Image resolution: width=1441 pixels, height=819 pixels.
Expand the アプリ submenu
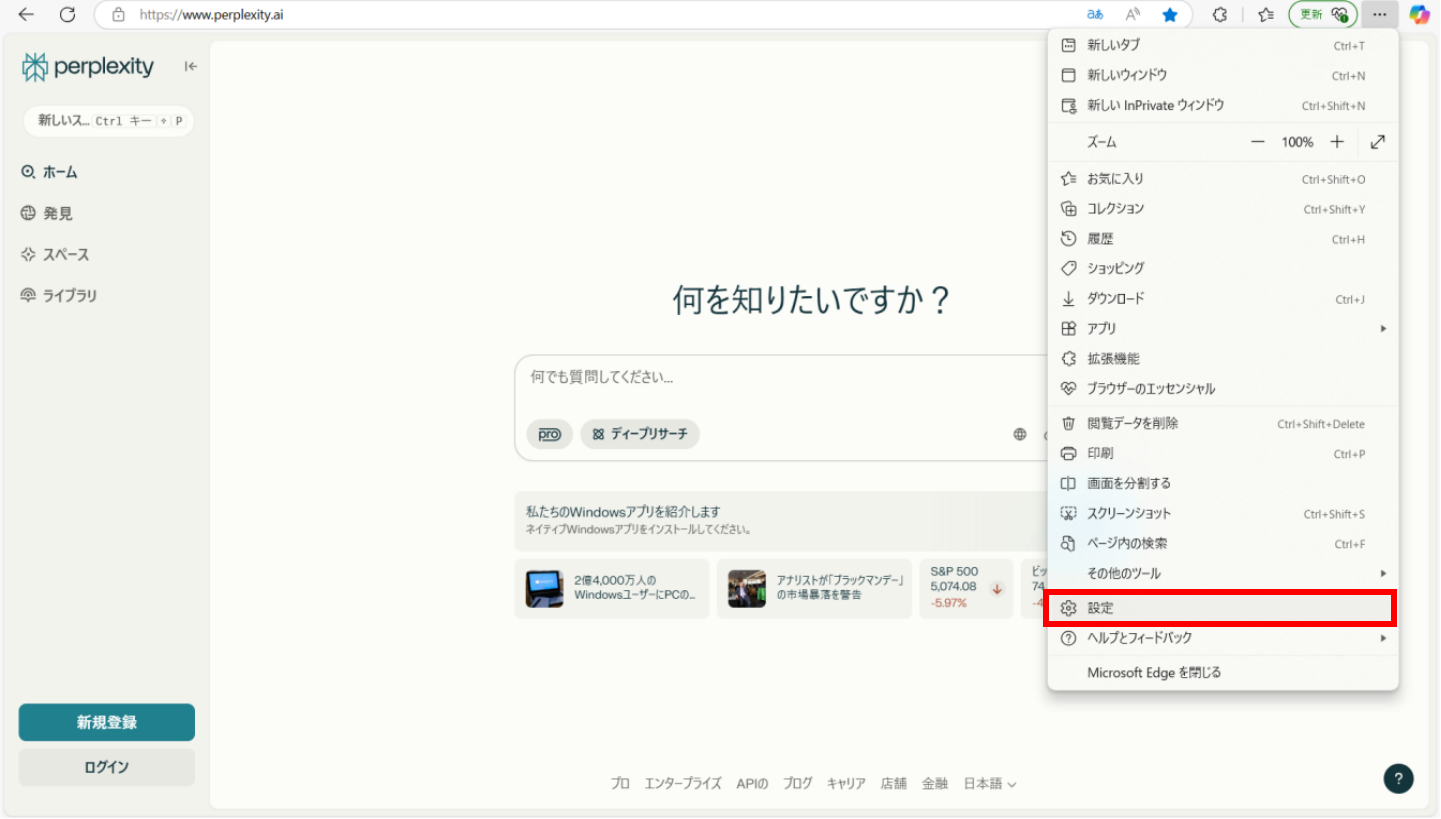tap(1222, 328)
